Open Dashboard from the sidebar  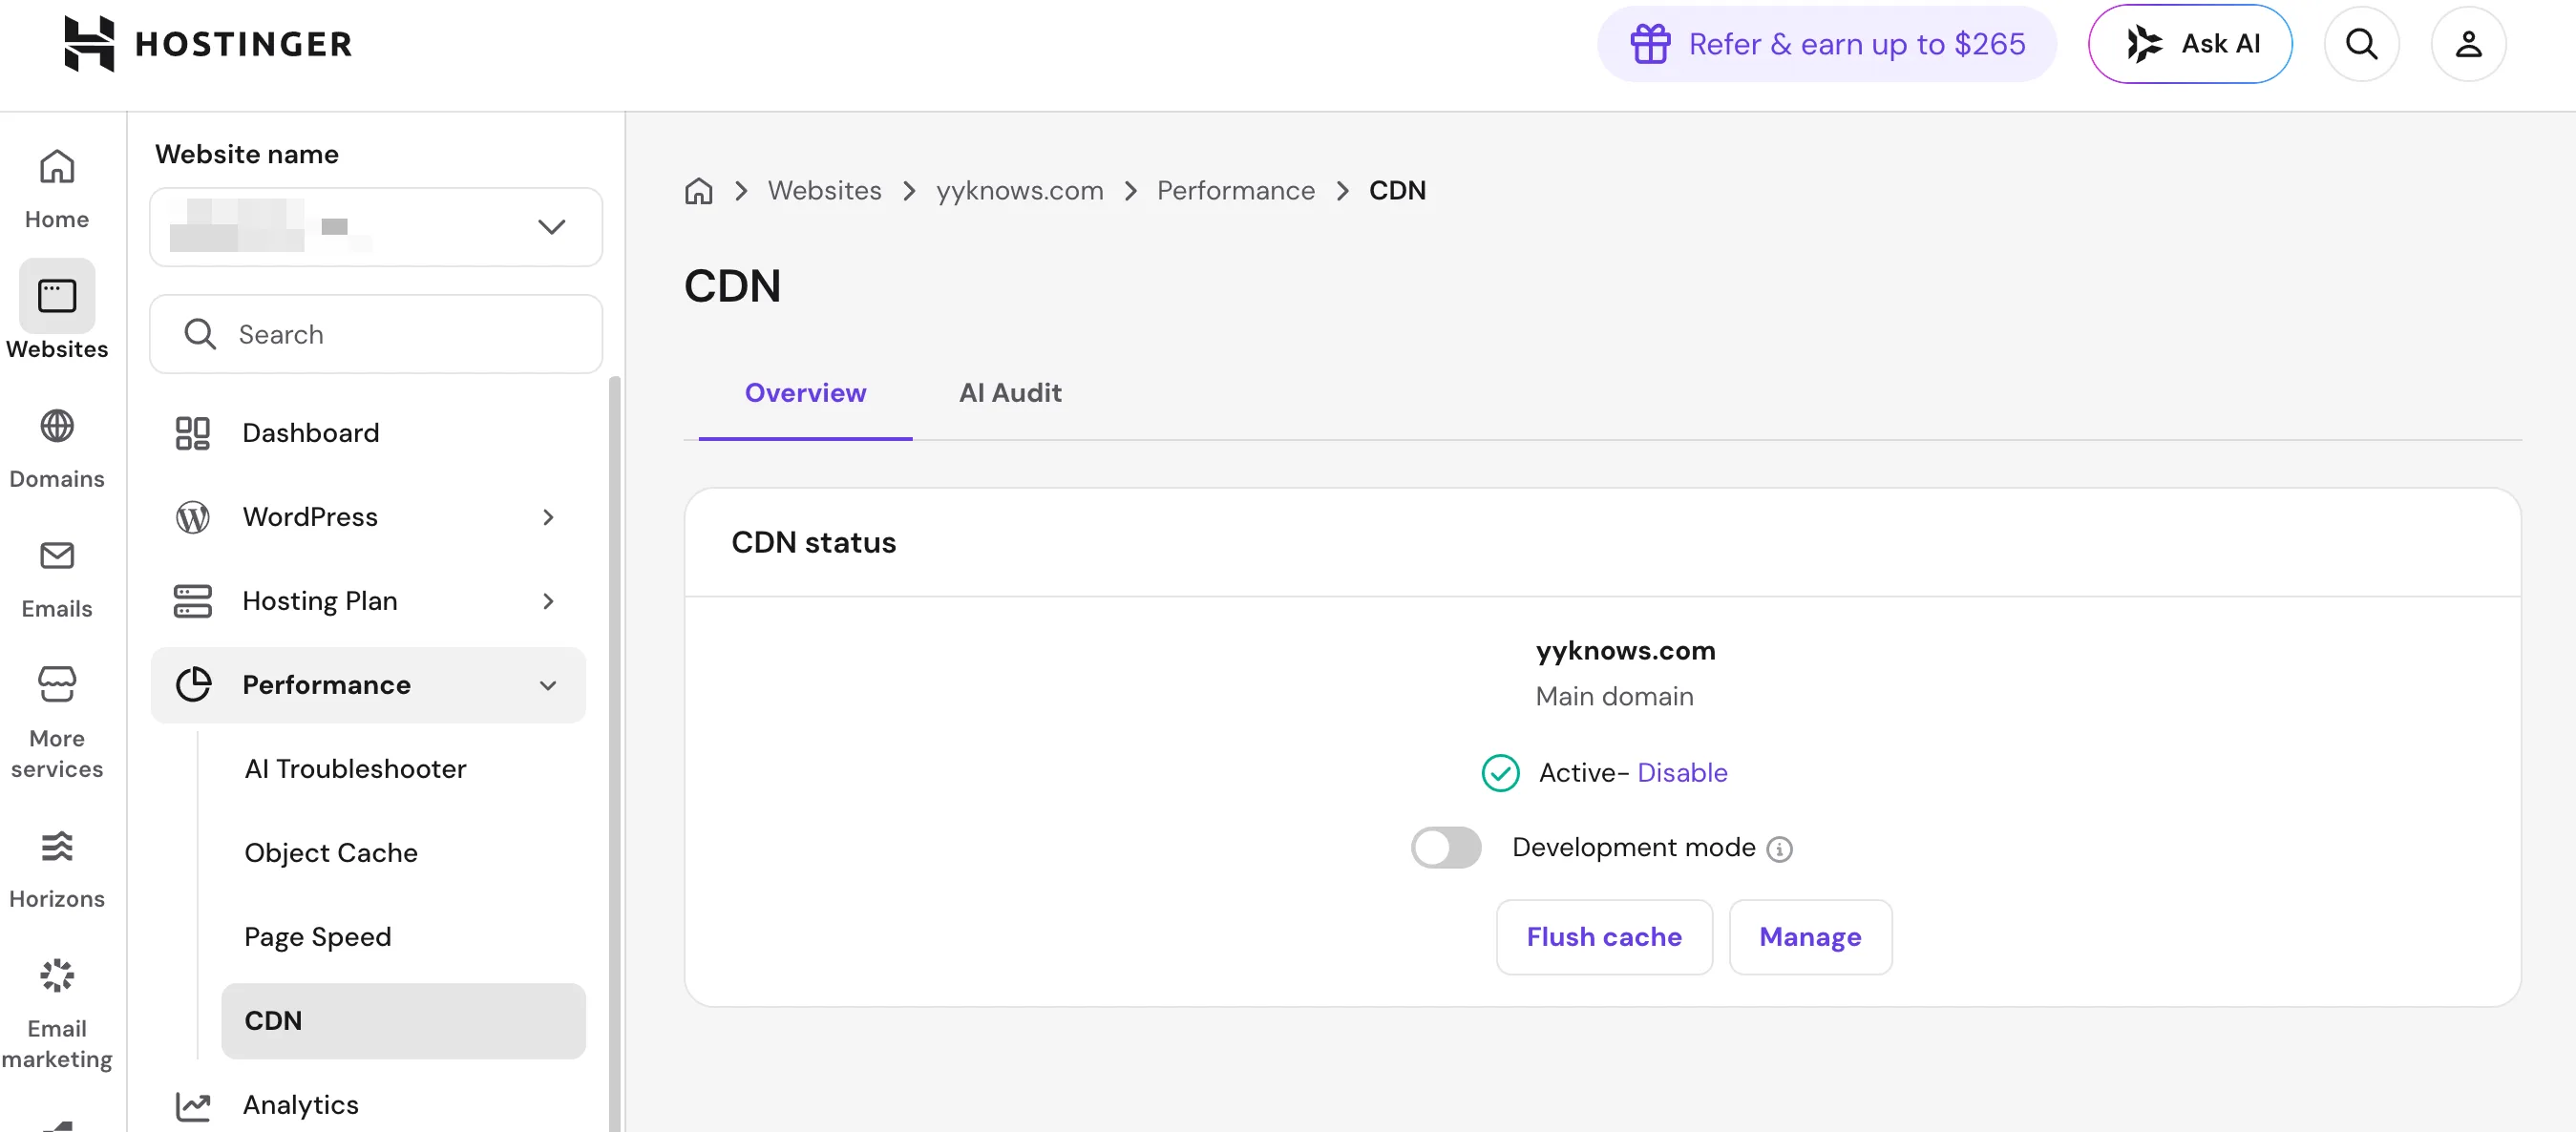coord(368,433)
